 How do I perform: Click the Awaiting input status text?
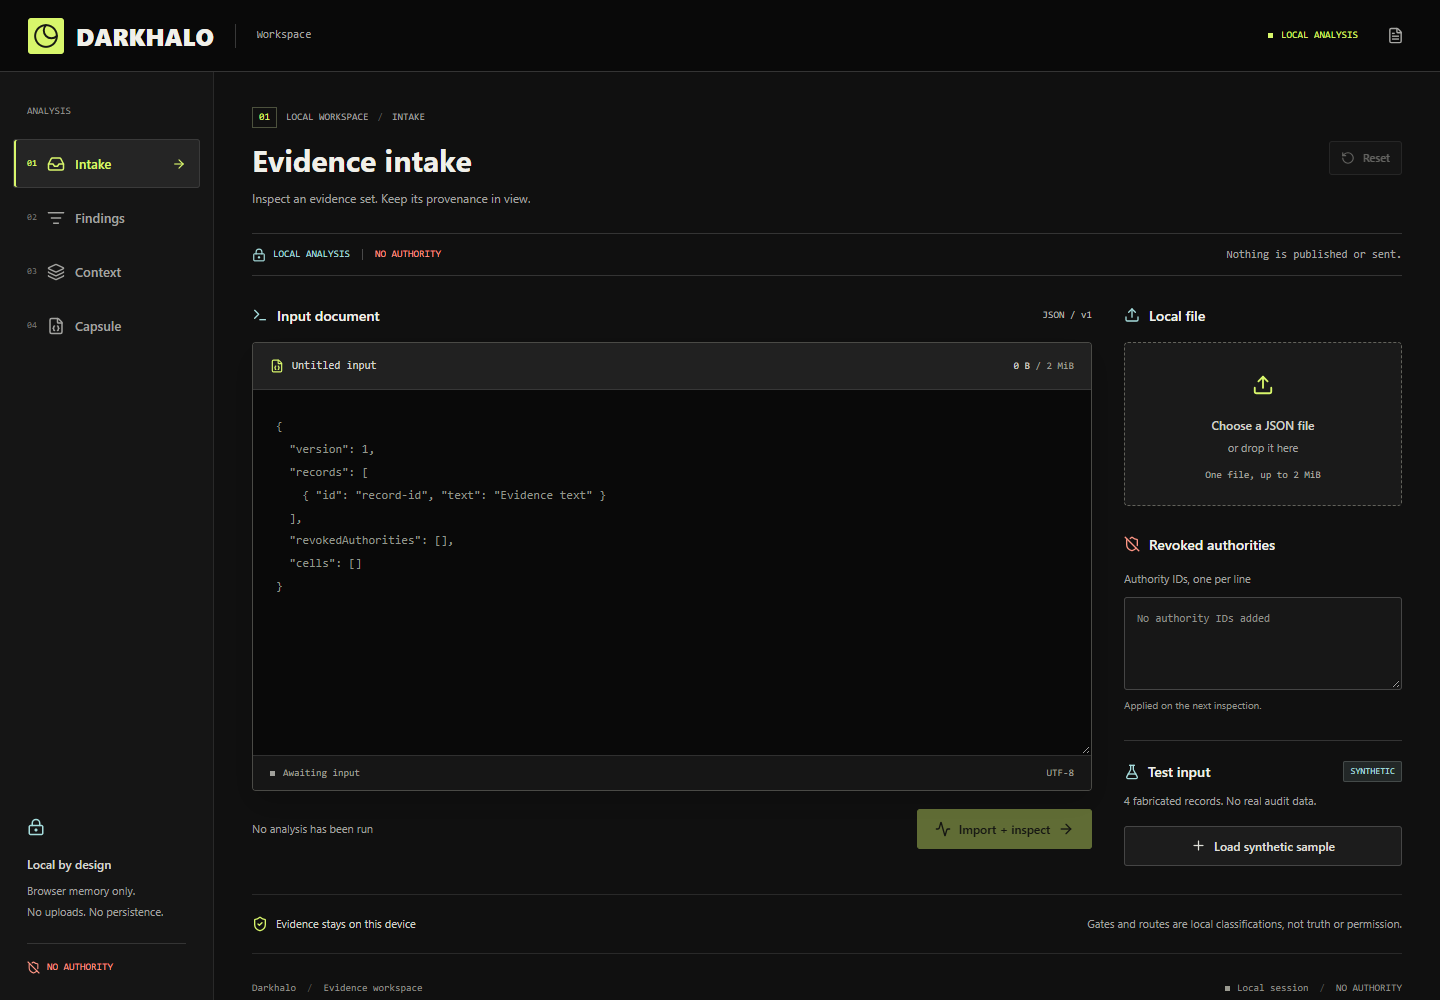tap(321, 773)
